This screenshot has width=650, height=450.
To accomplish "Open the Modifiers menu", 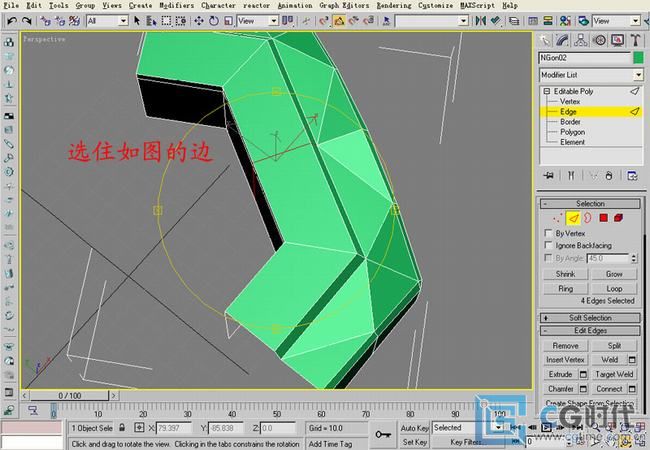I will click(177, 5).
